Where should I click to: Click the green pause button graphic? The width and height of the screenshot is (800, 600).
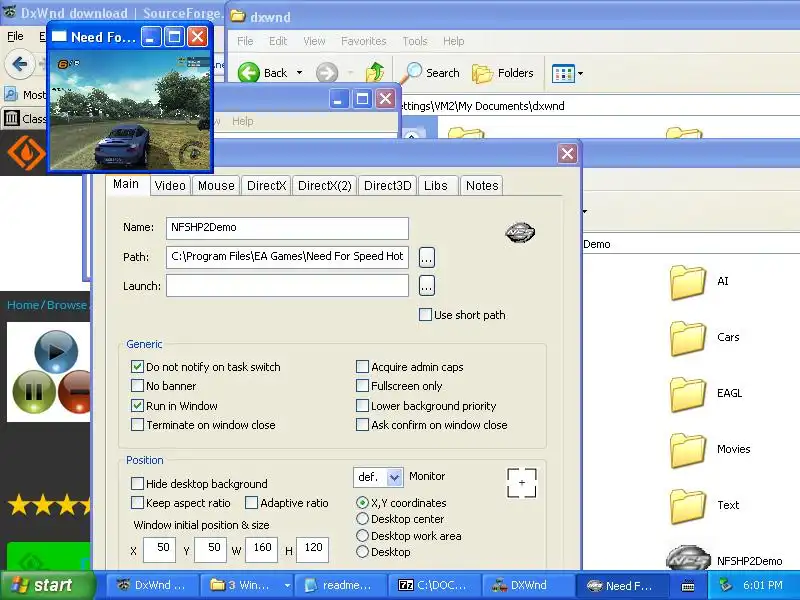click(34, 392)
